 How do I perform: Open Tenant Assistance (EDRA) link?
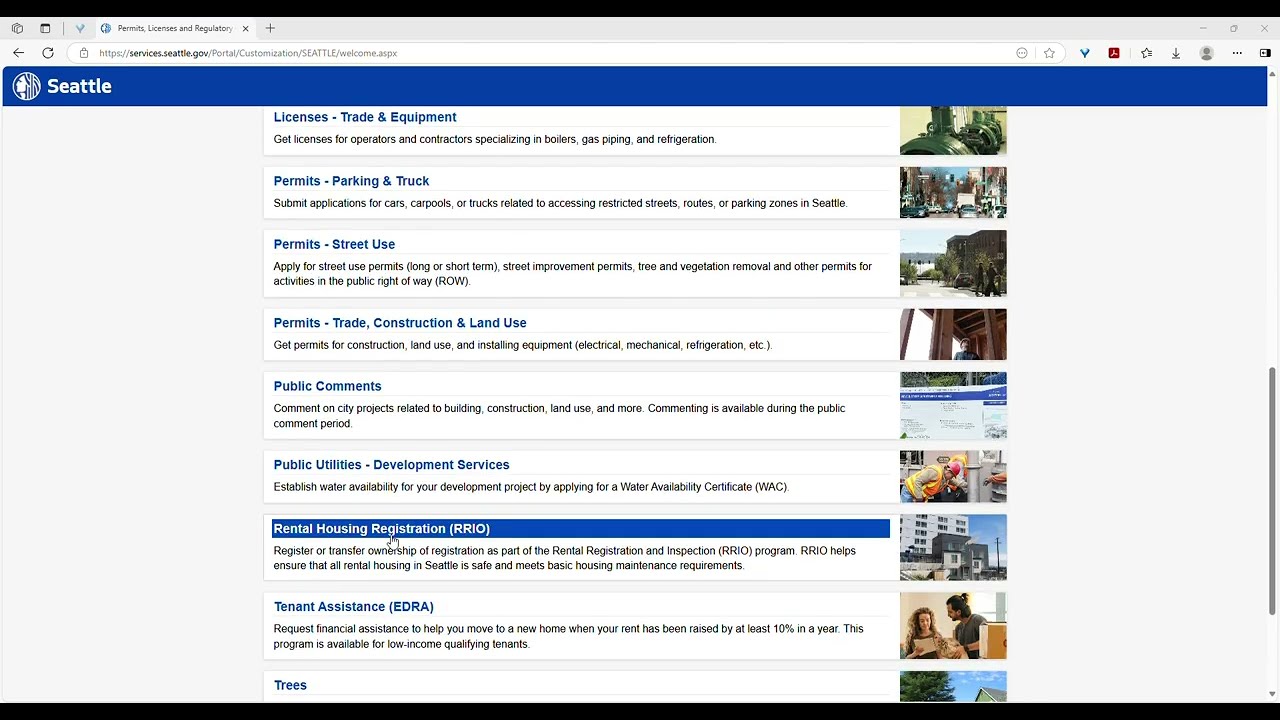pos(353,607)
